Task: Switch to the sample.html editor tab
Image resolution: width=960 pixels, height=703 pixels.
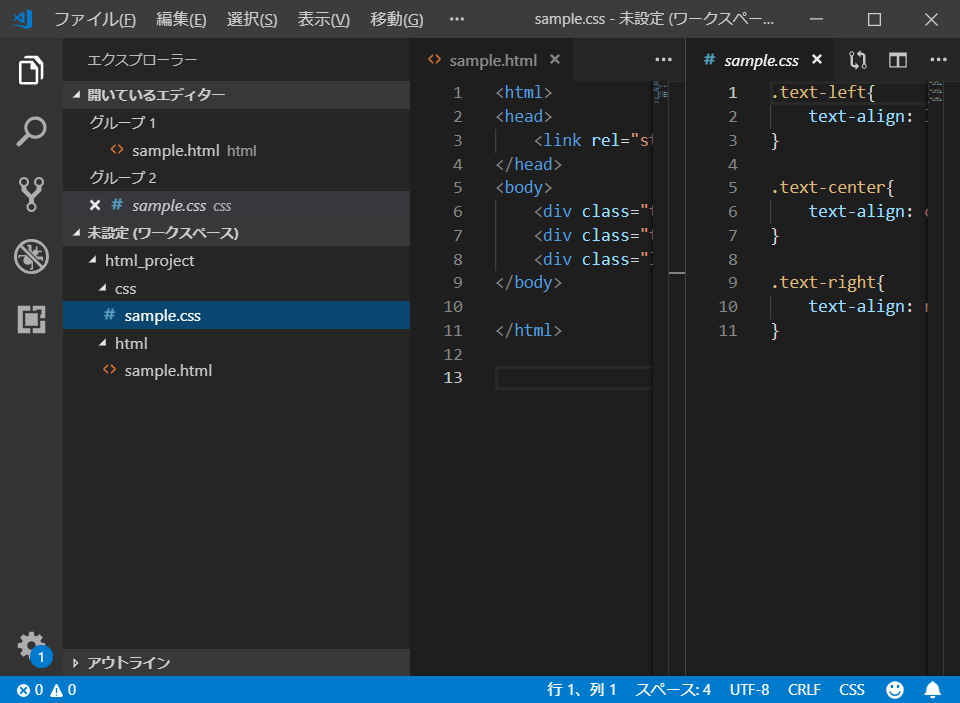Action: [492, 60]
